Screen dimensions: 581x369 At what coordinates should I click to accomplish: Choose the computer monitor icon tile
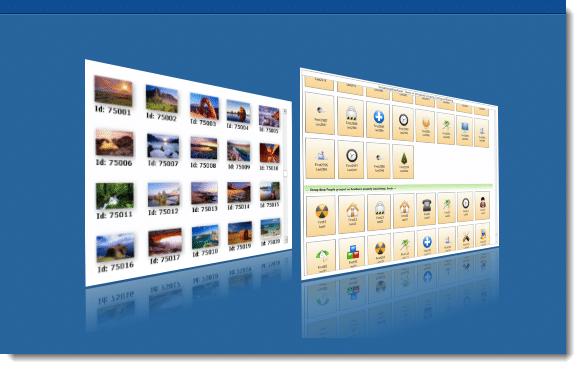[x=465, y=130]
